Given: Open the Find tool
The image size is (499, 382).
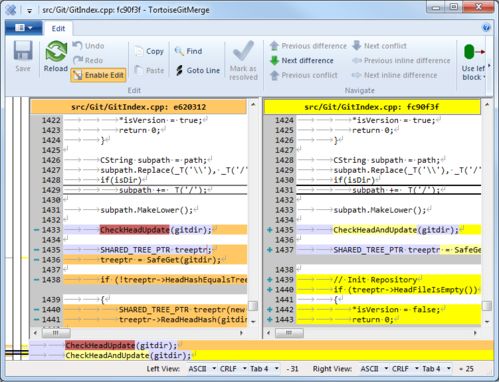Looking at the screenshot, I should pyautogui.click(x=189, y=51).
